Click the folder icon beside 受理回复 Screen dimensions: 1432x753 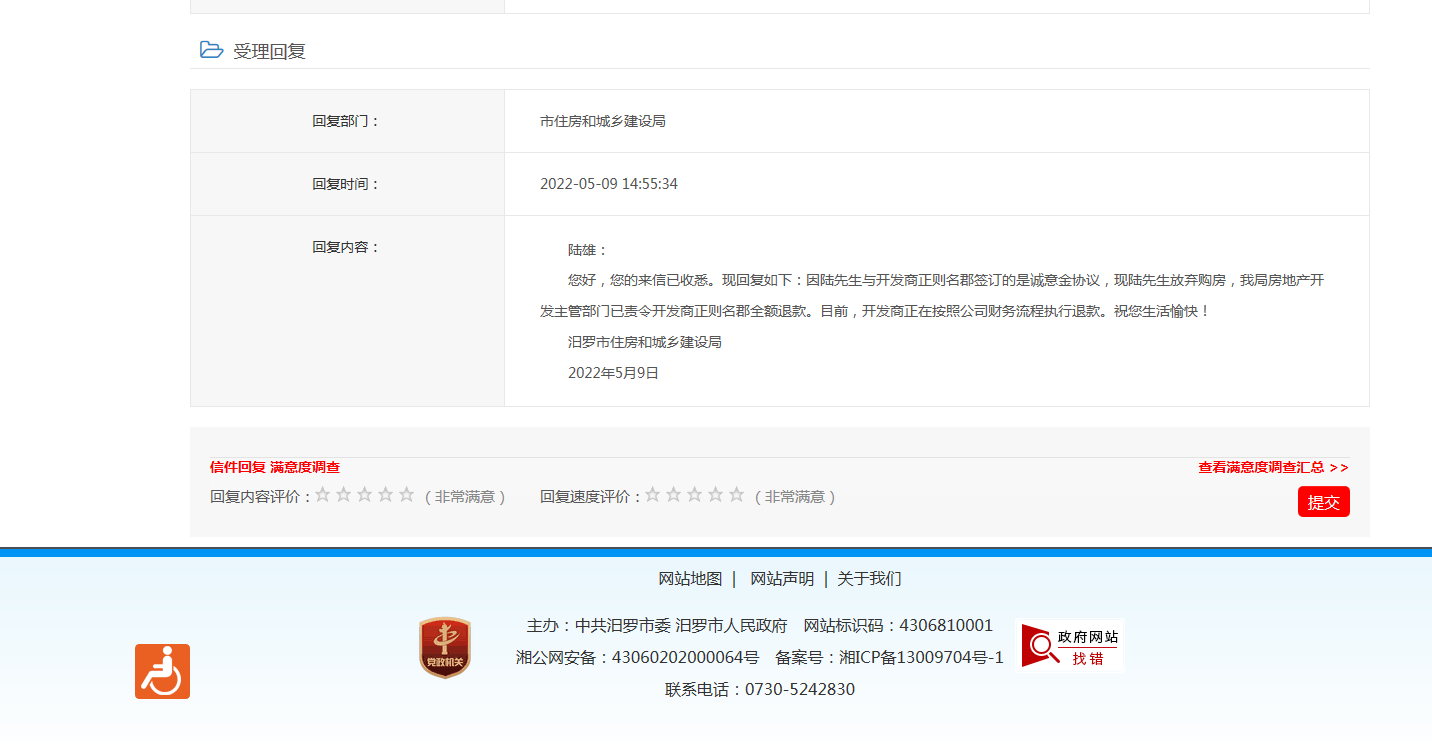click(211, 50)
